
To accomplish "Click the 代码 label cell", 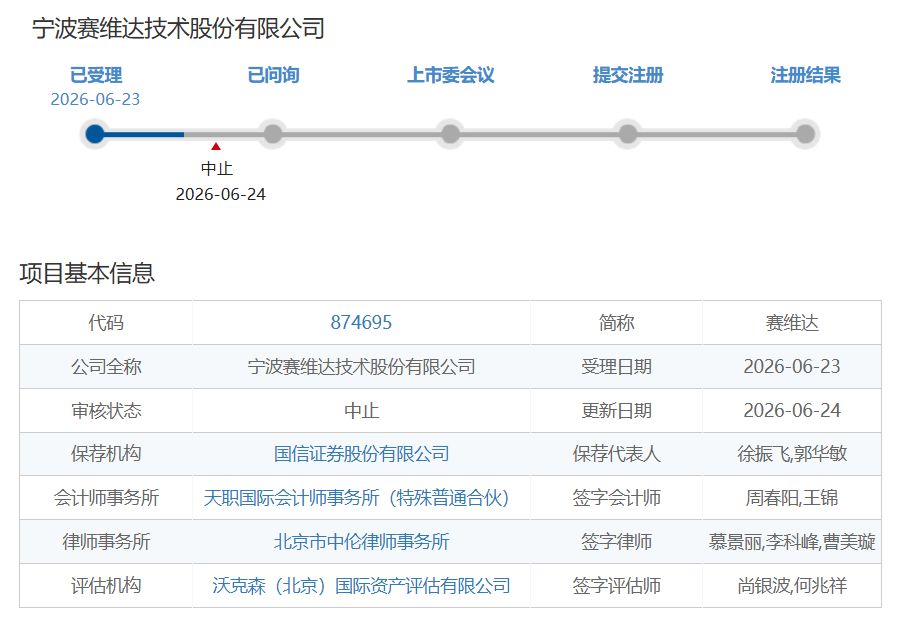I will click(106, 322).
